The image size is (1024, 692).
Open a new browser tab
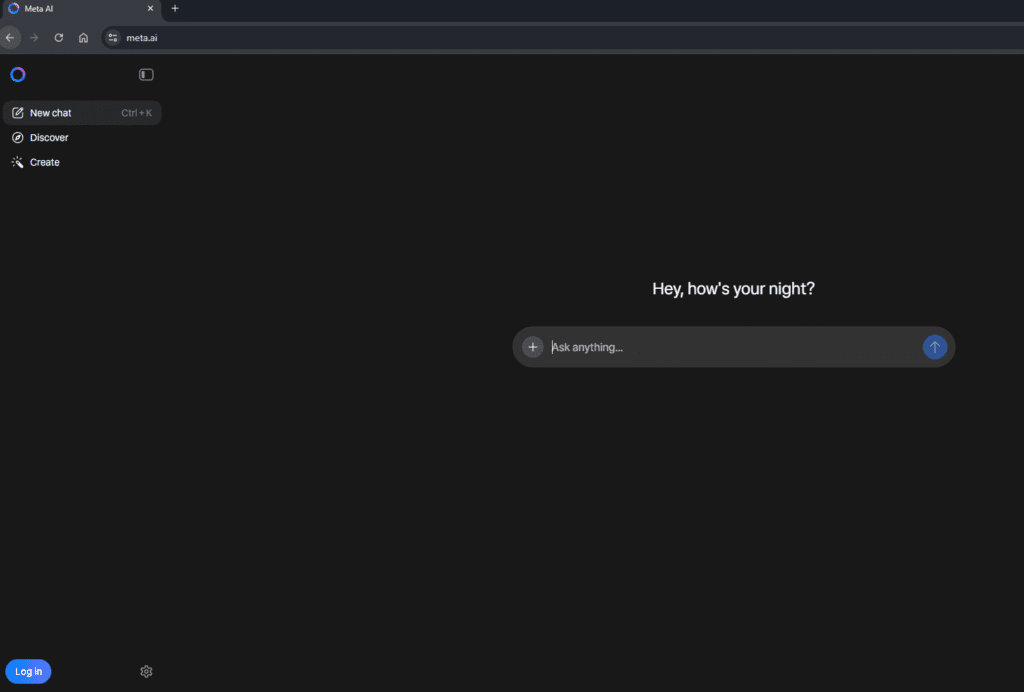175,9
